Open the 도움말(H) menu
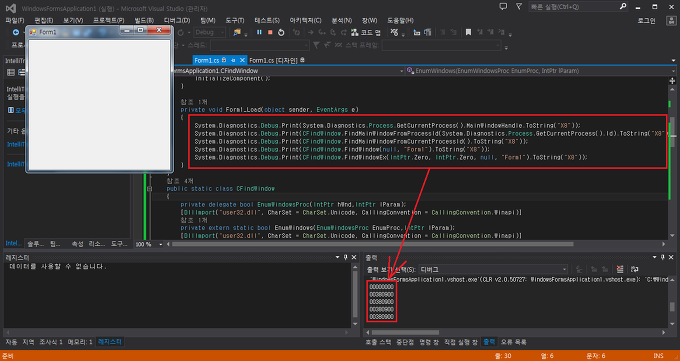 click(x=400, y=20)
